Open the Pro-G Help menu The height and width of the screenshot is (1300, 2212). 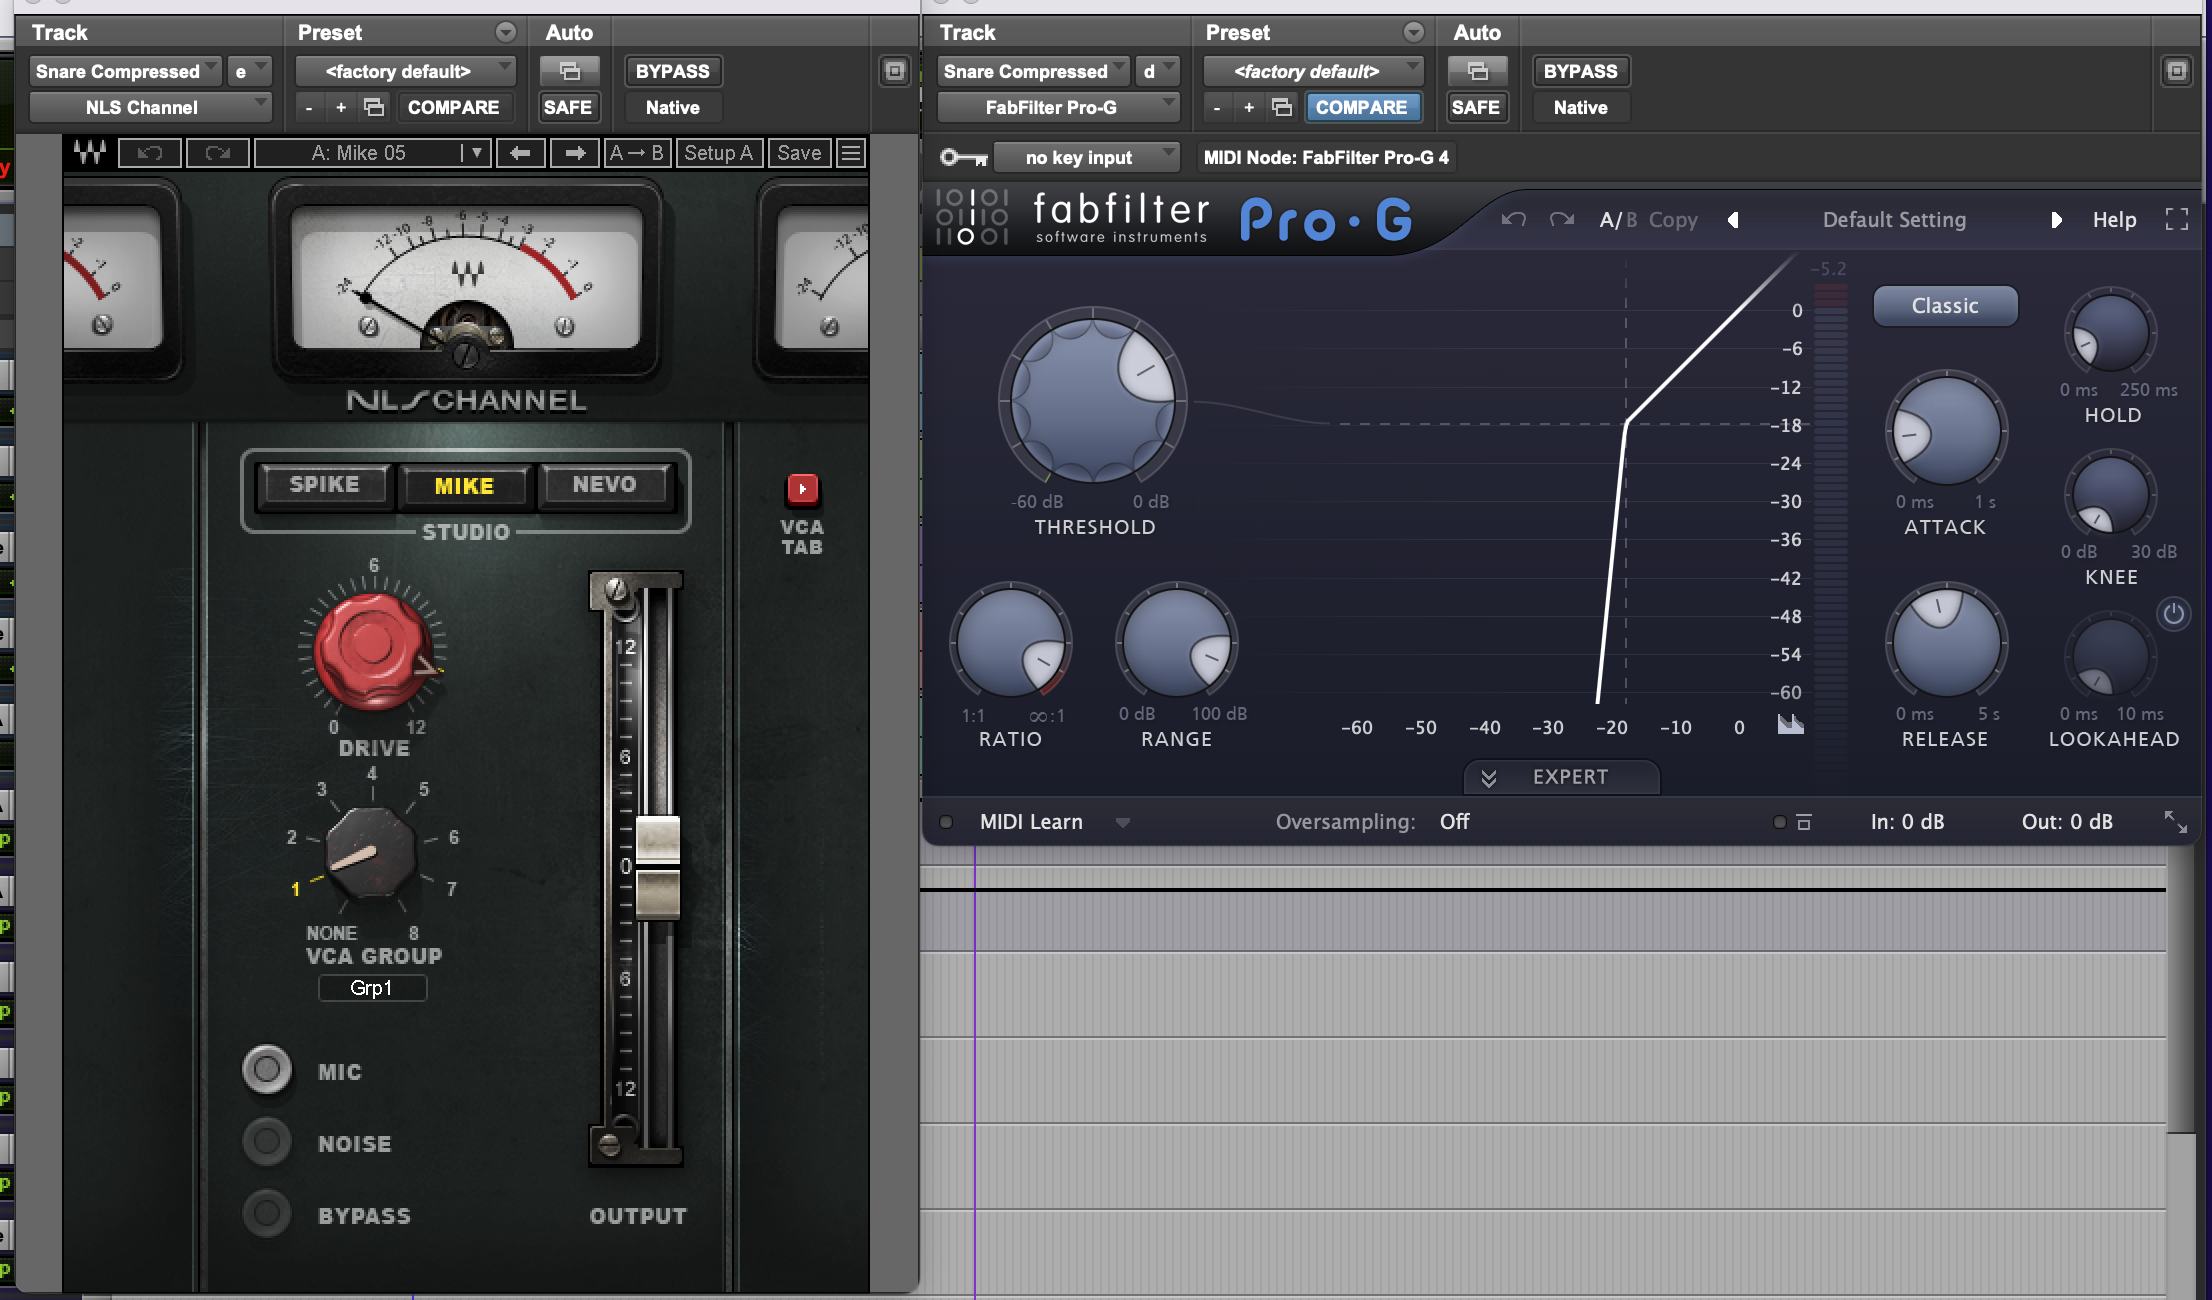[x=2114, y=220]
